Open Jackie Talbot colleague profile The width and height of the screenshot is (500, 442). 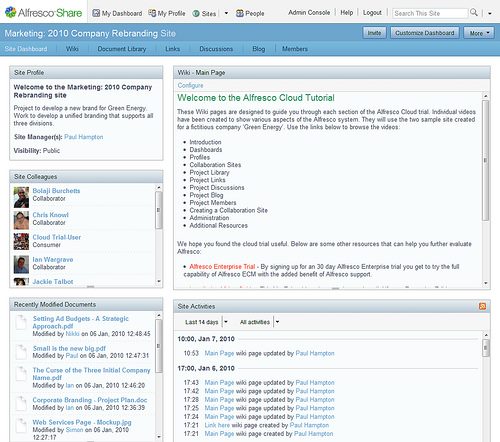53,282
